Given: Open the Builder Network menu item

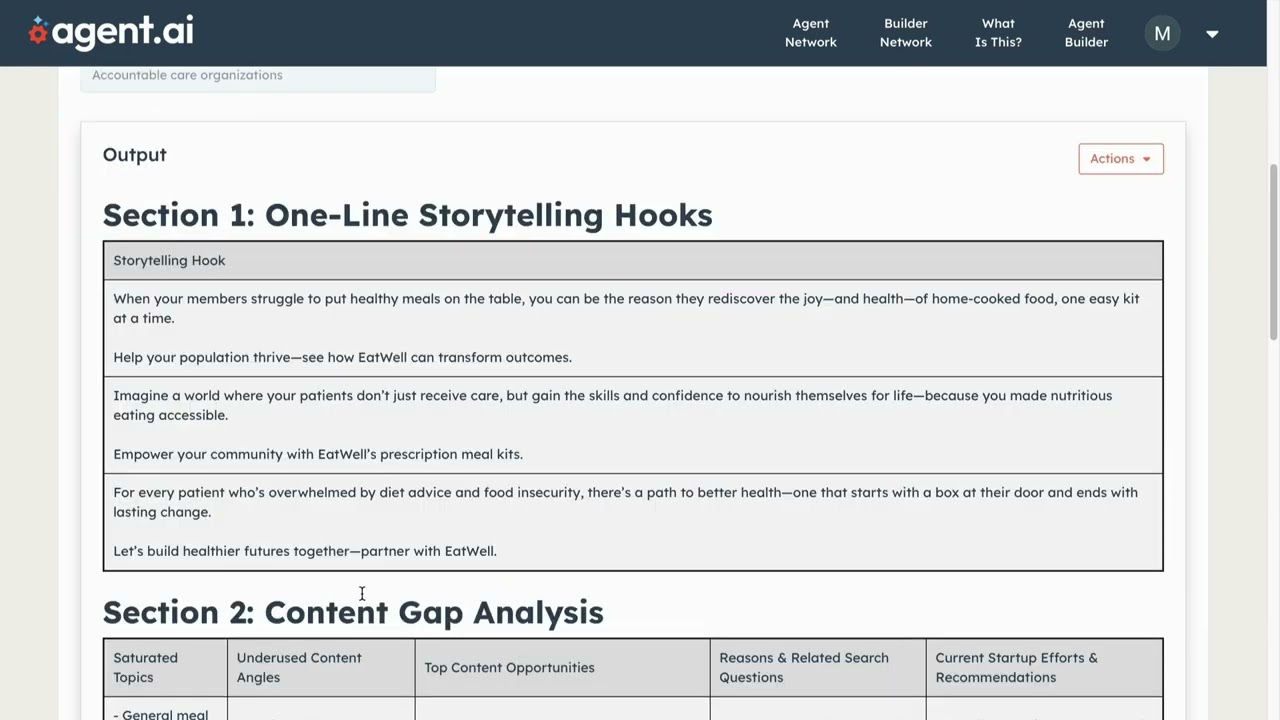Looking at the screenshot, I should click(905, 33).
